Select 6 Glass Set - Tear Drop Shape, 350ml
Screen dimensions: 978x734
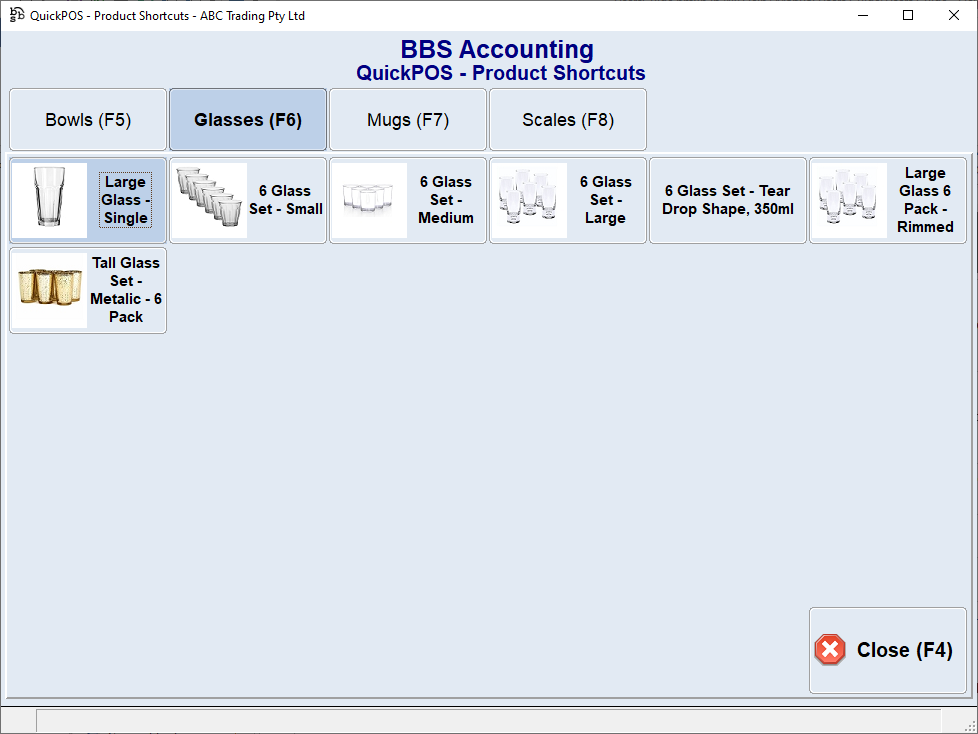pos(727,199)
